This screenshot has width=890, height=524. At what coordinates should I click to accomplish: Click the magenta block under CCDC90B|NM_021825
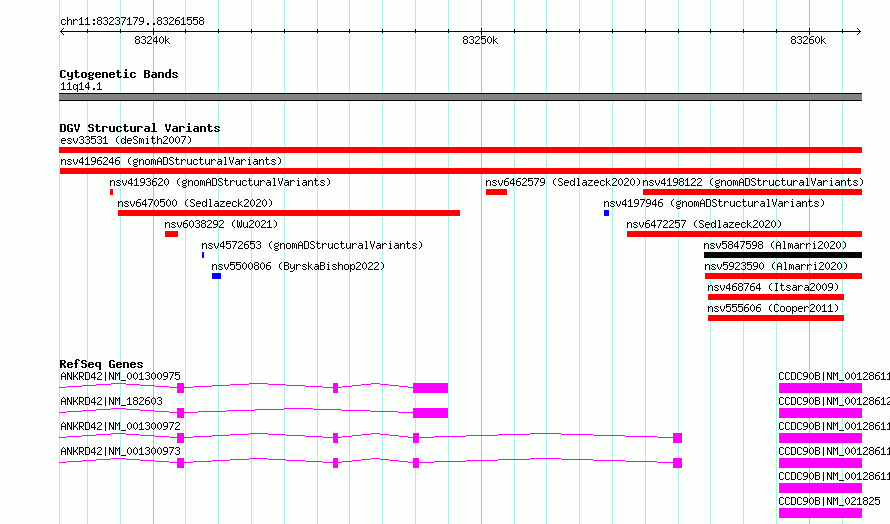point(820,513)
